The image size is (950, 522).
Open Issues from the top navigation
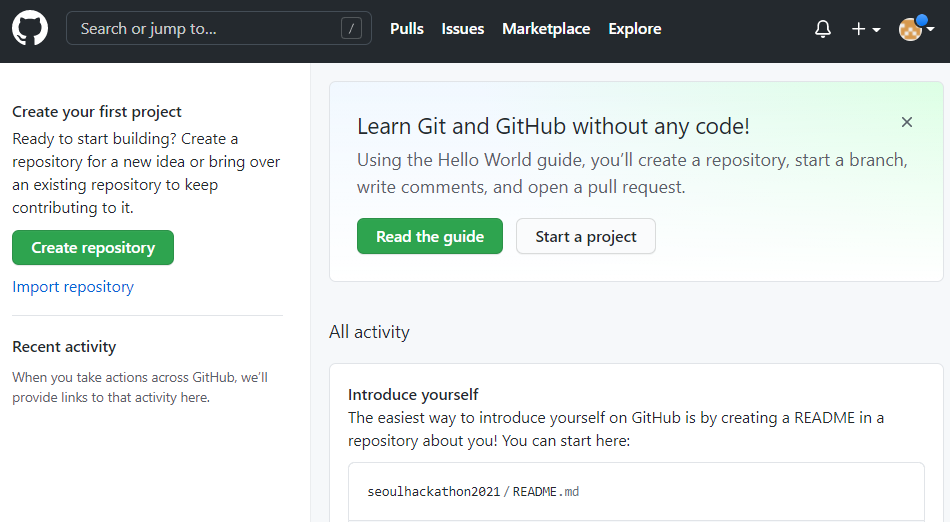[462, 28]
